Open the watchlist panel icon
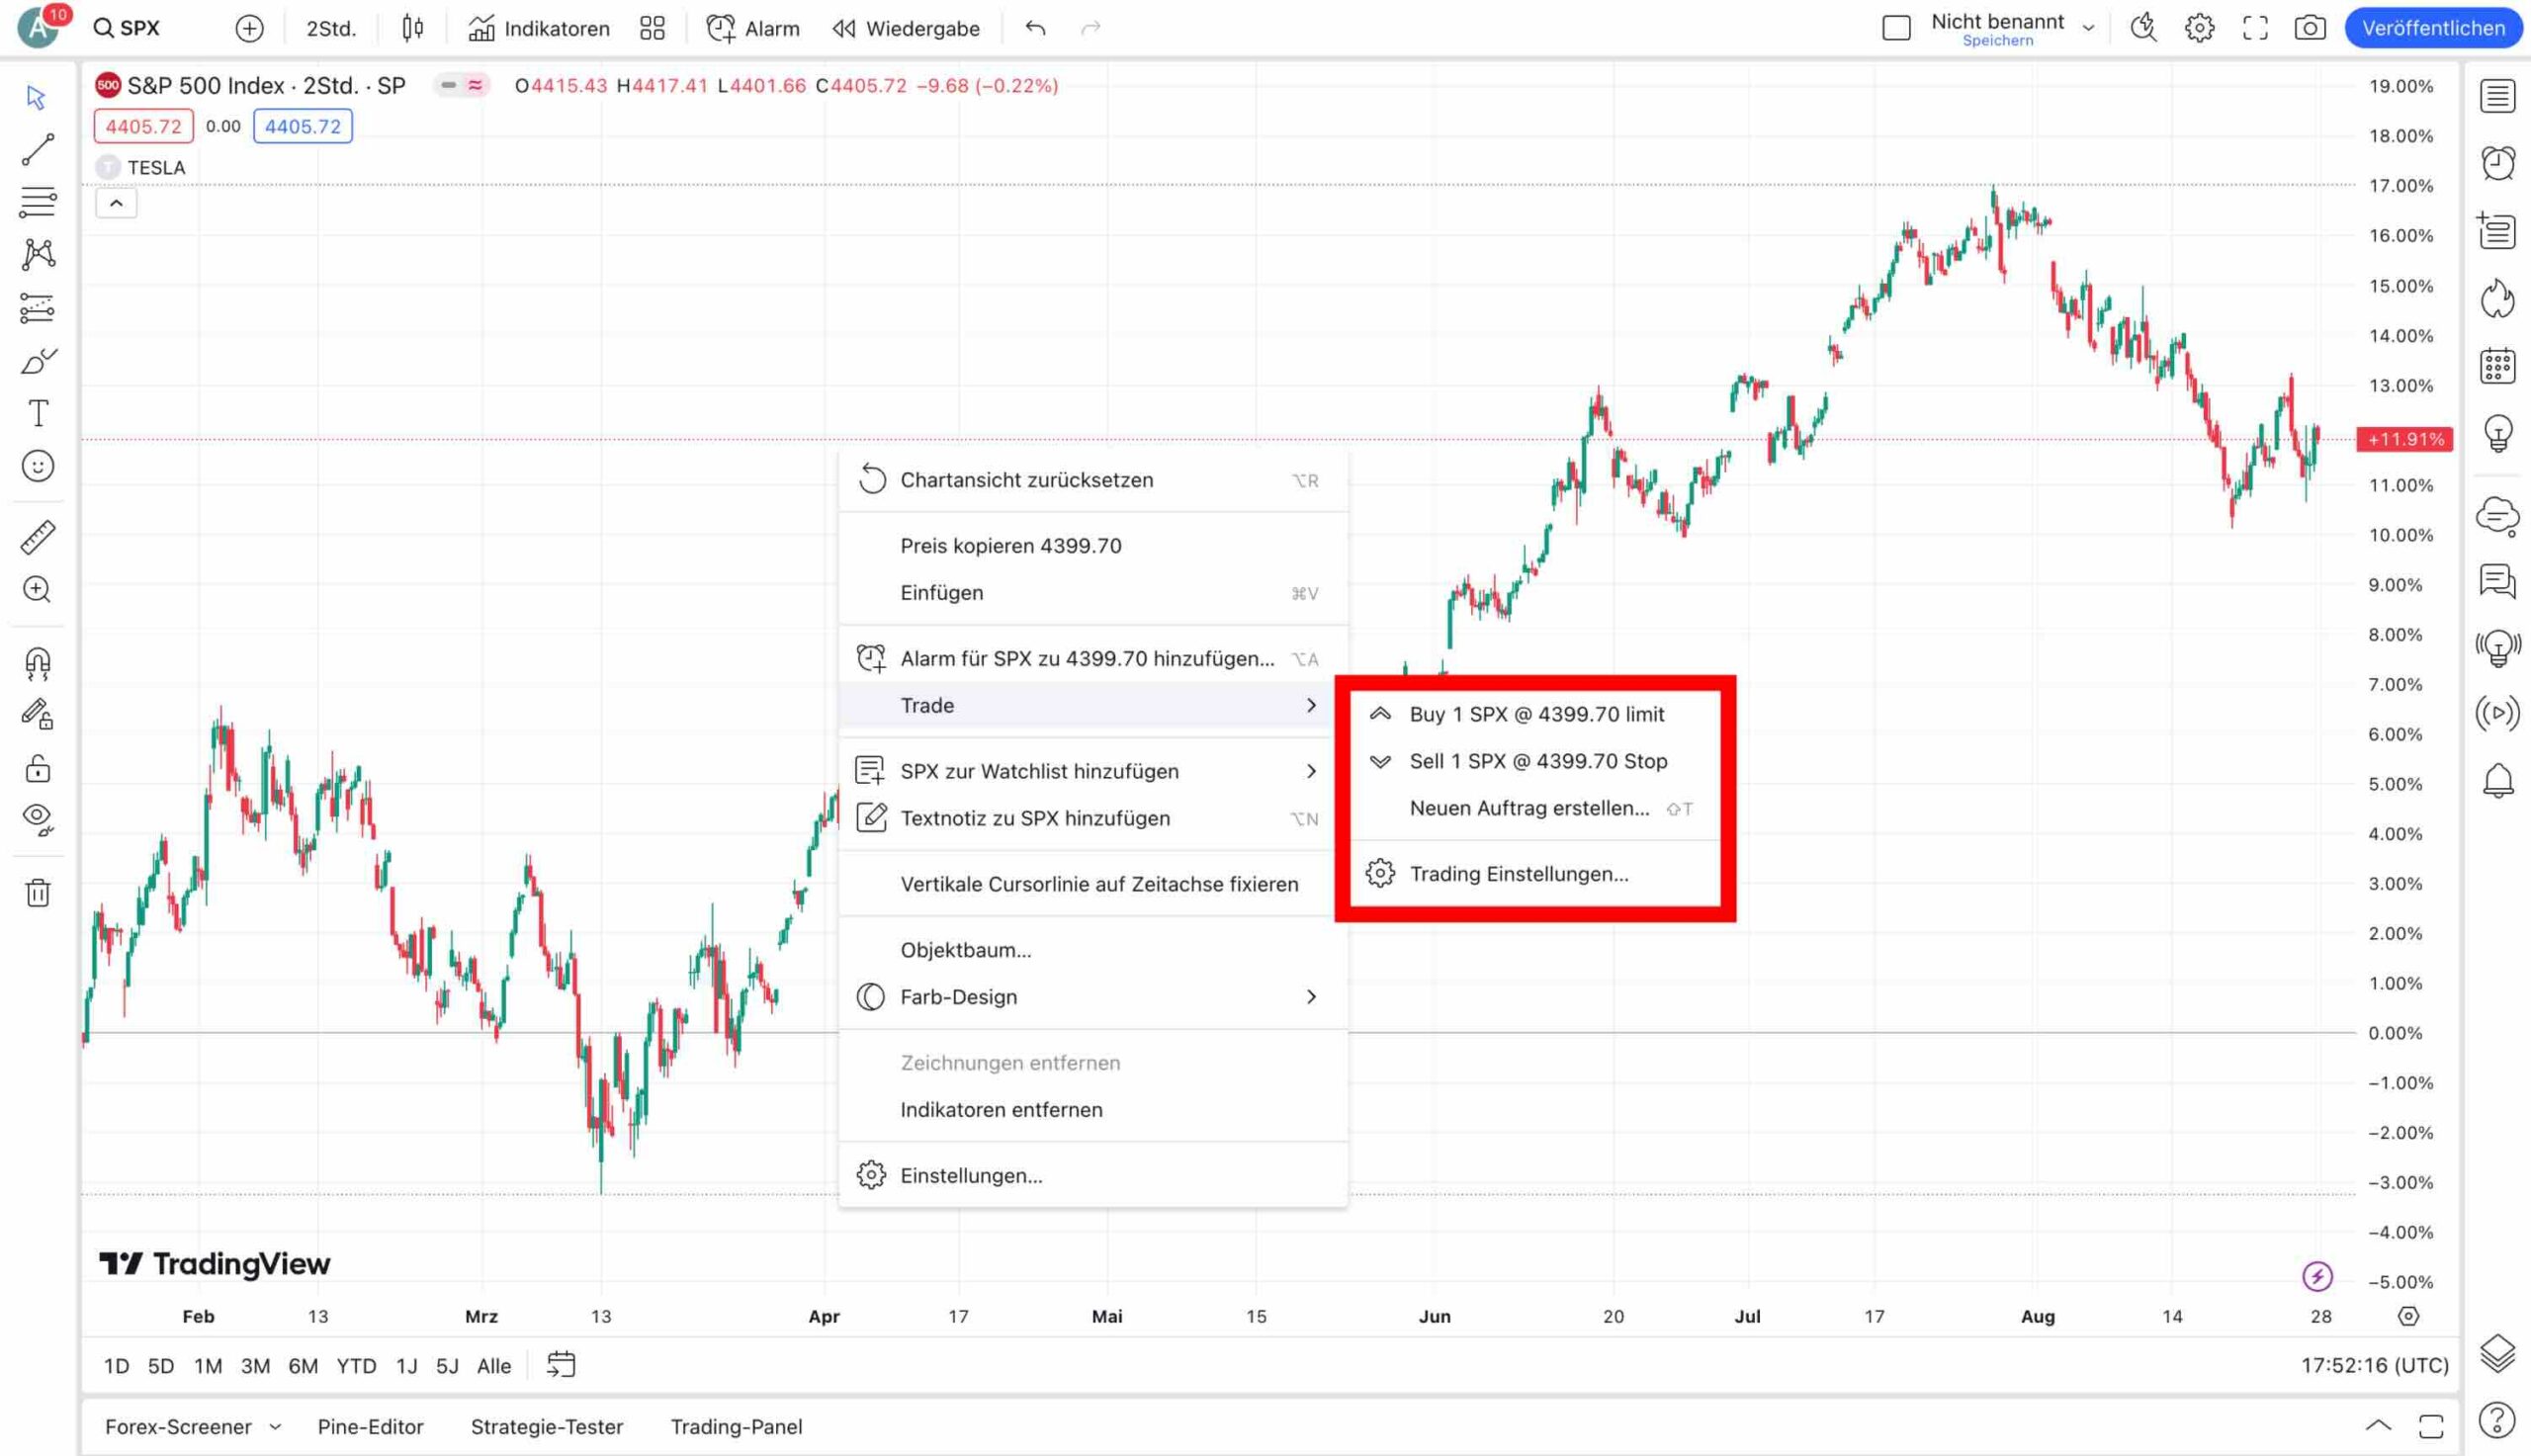Image resolution: width=2531 pixels, height=1456 pixels. (x=2497, y=97)
